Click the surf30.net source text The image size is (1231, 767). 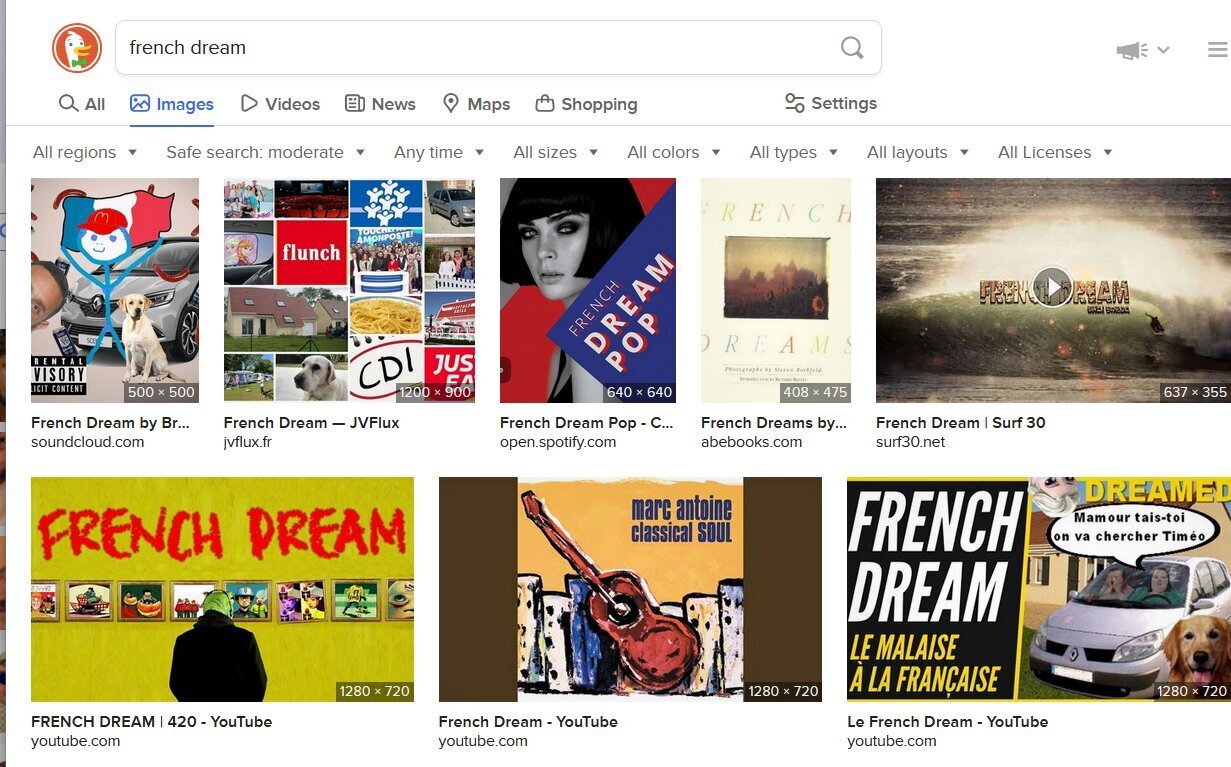pos(910,442)
